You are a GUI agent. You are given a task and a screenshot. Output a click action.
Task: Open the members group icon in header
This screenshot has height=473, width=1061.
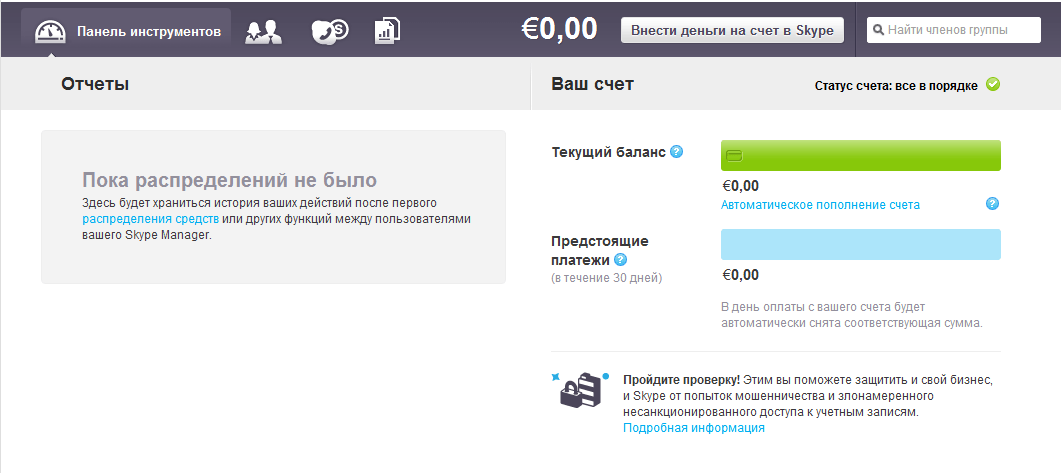point(263,32)
